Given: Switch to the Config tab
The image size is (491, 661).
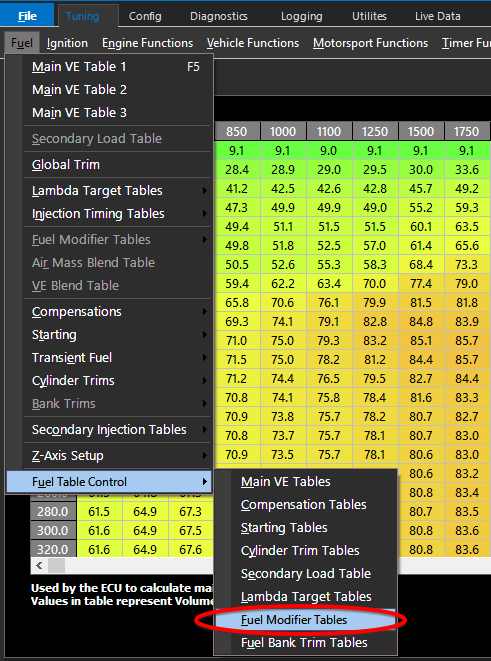Looking at the screenshot, I should (x=145, y=16).
